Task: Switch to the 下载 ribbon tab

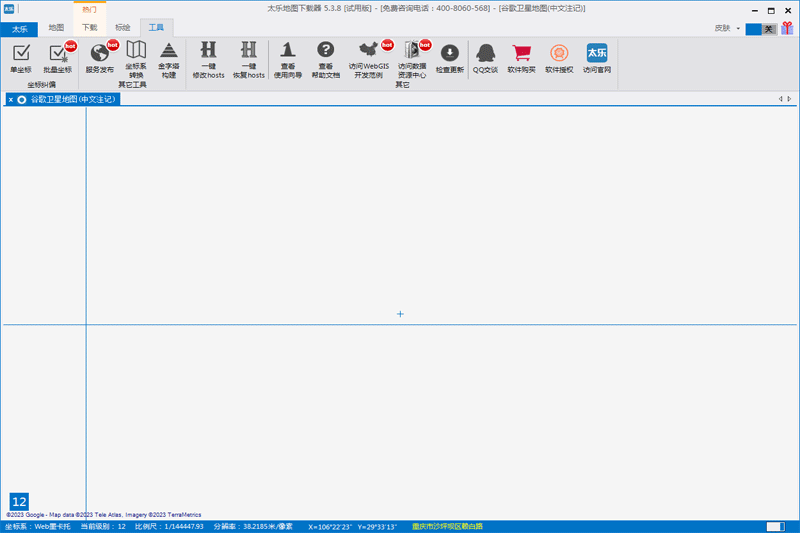Action: (90, 28)
